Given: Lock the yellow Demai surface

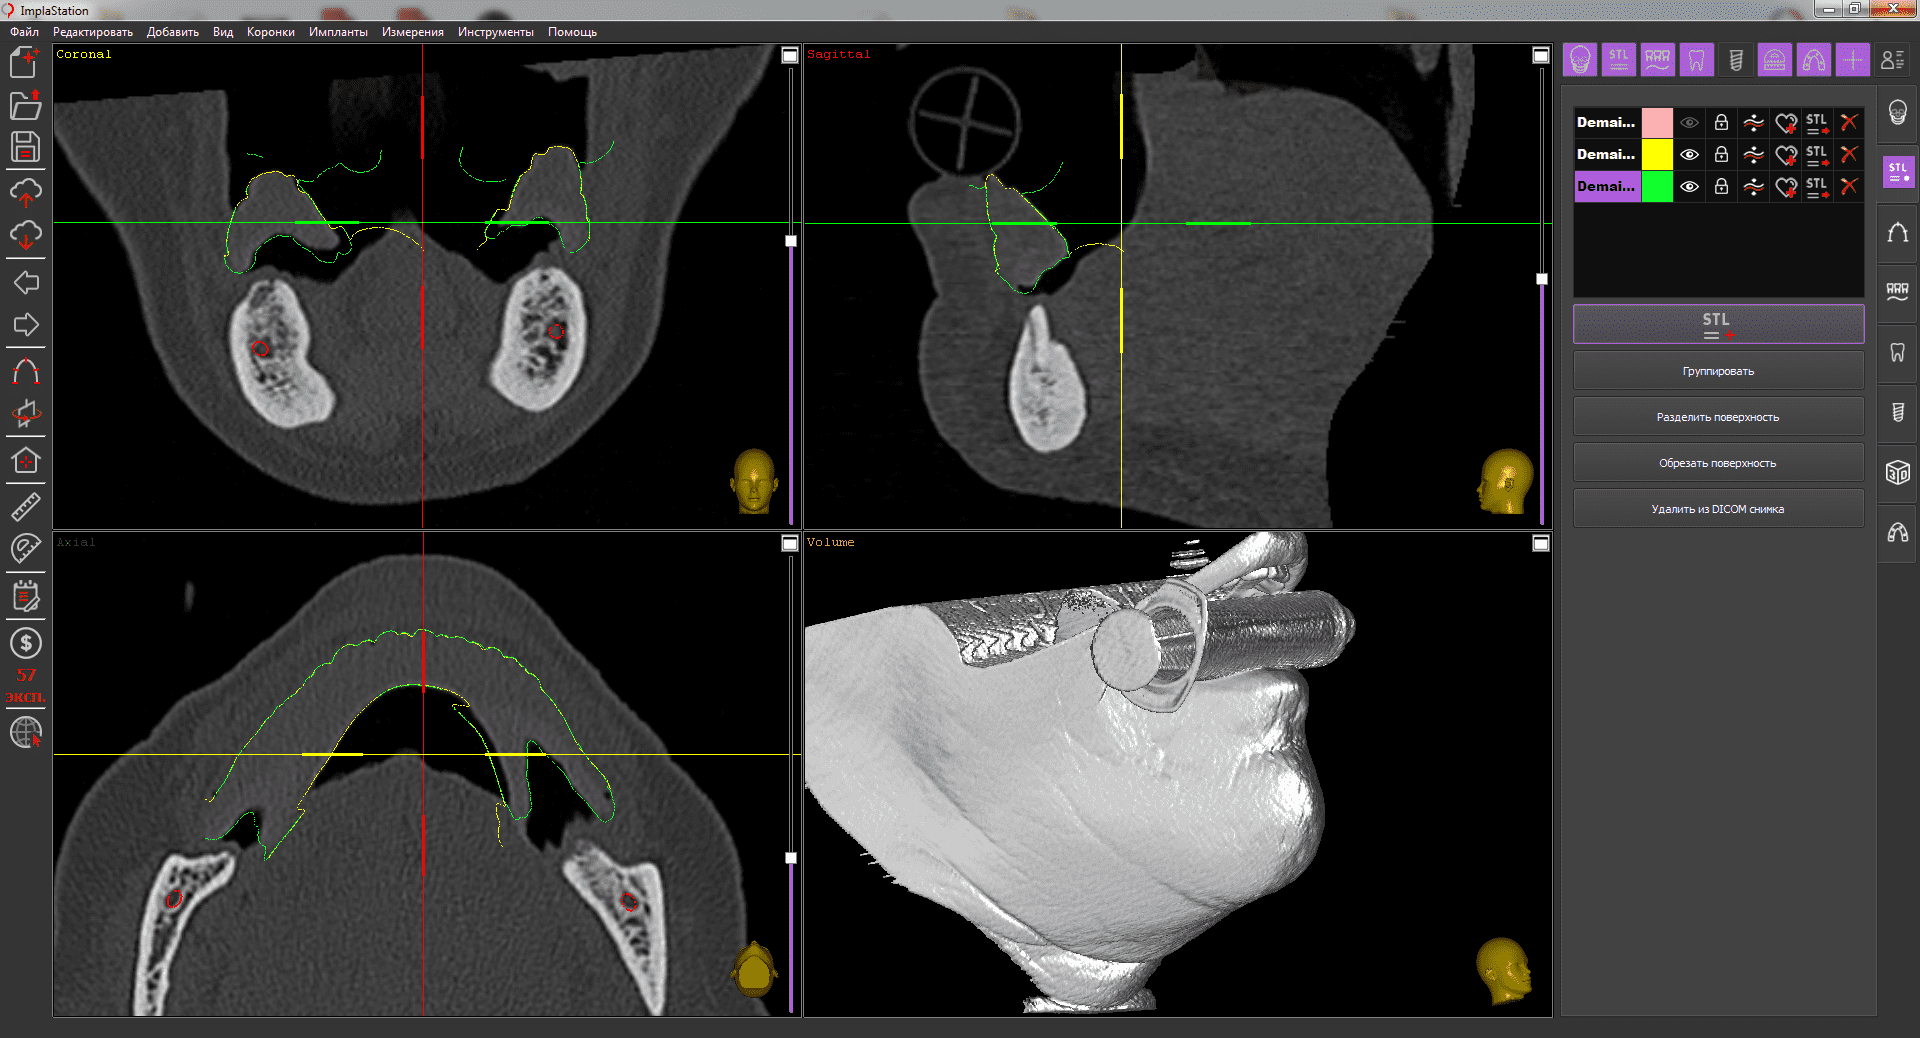Looking at the screenshot, I should click(x=1721, y=155).
